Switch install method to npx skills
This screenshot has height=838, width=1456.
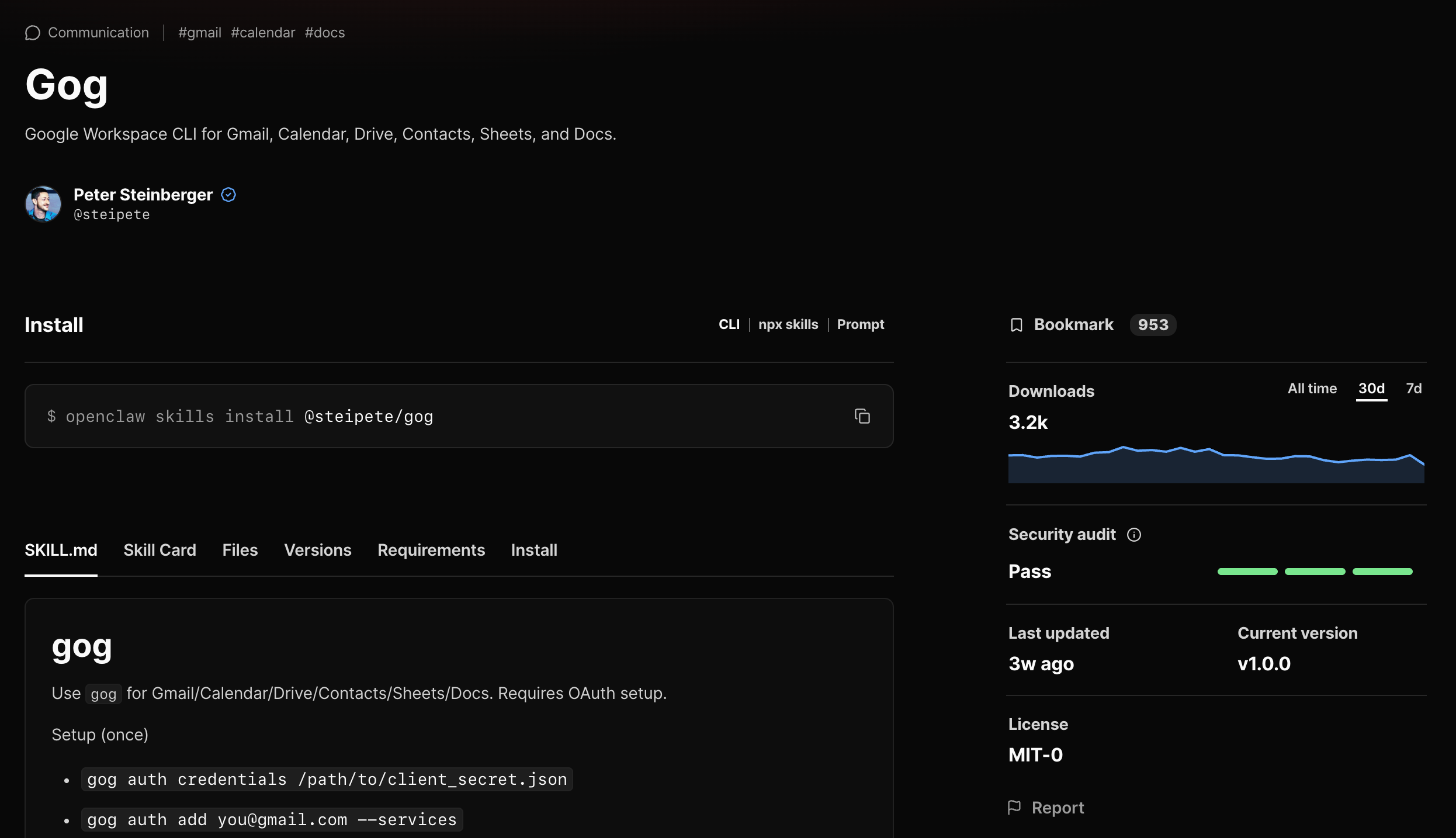point(788,325)
